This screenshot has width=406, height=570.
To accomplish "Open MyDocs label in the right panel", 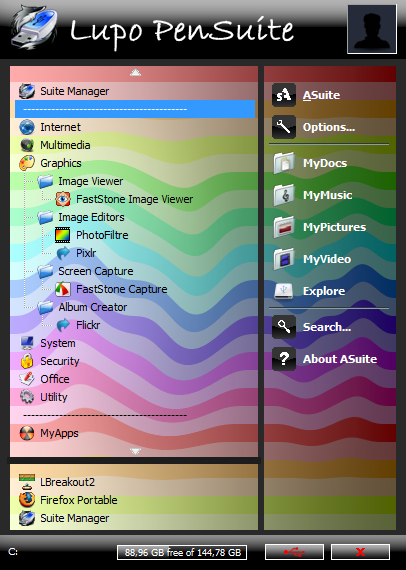I will coord(325,163).
